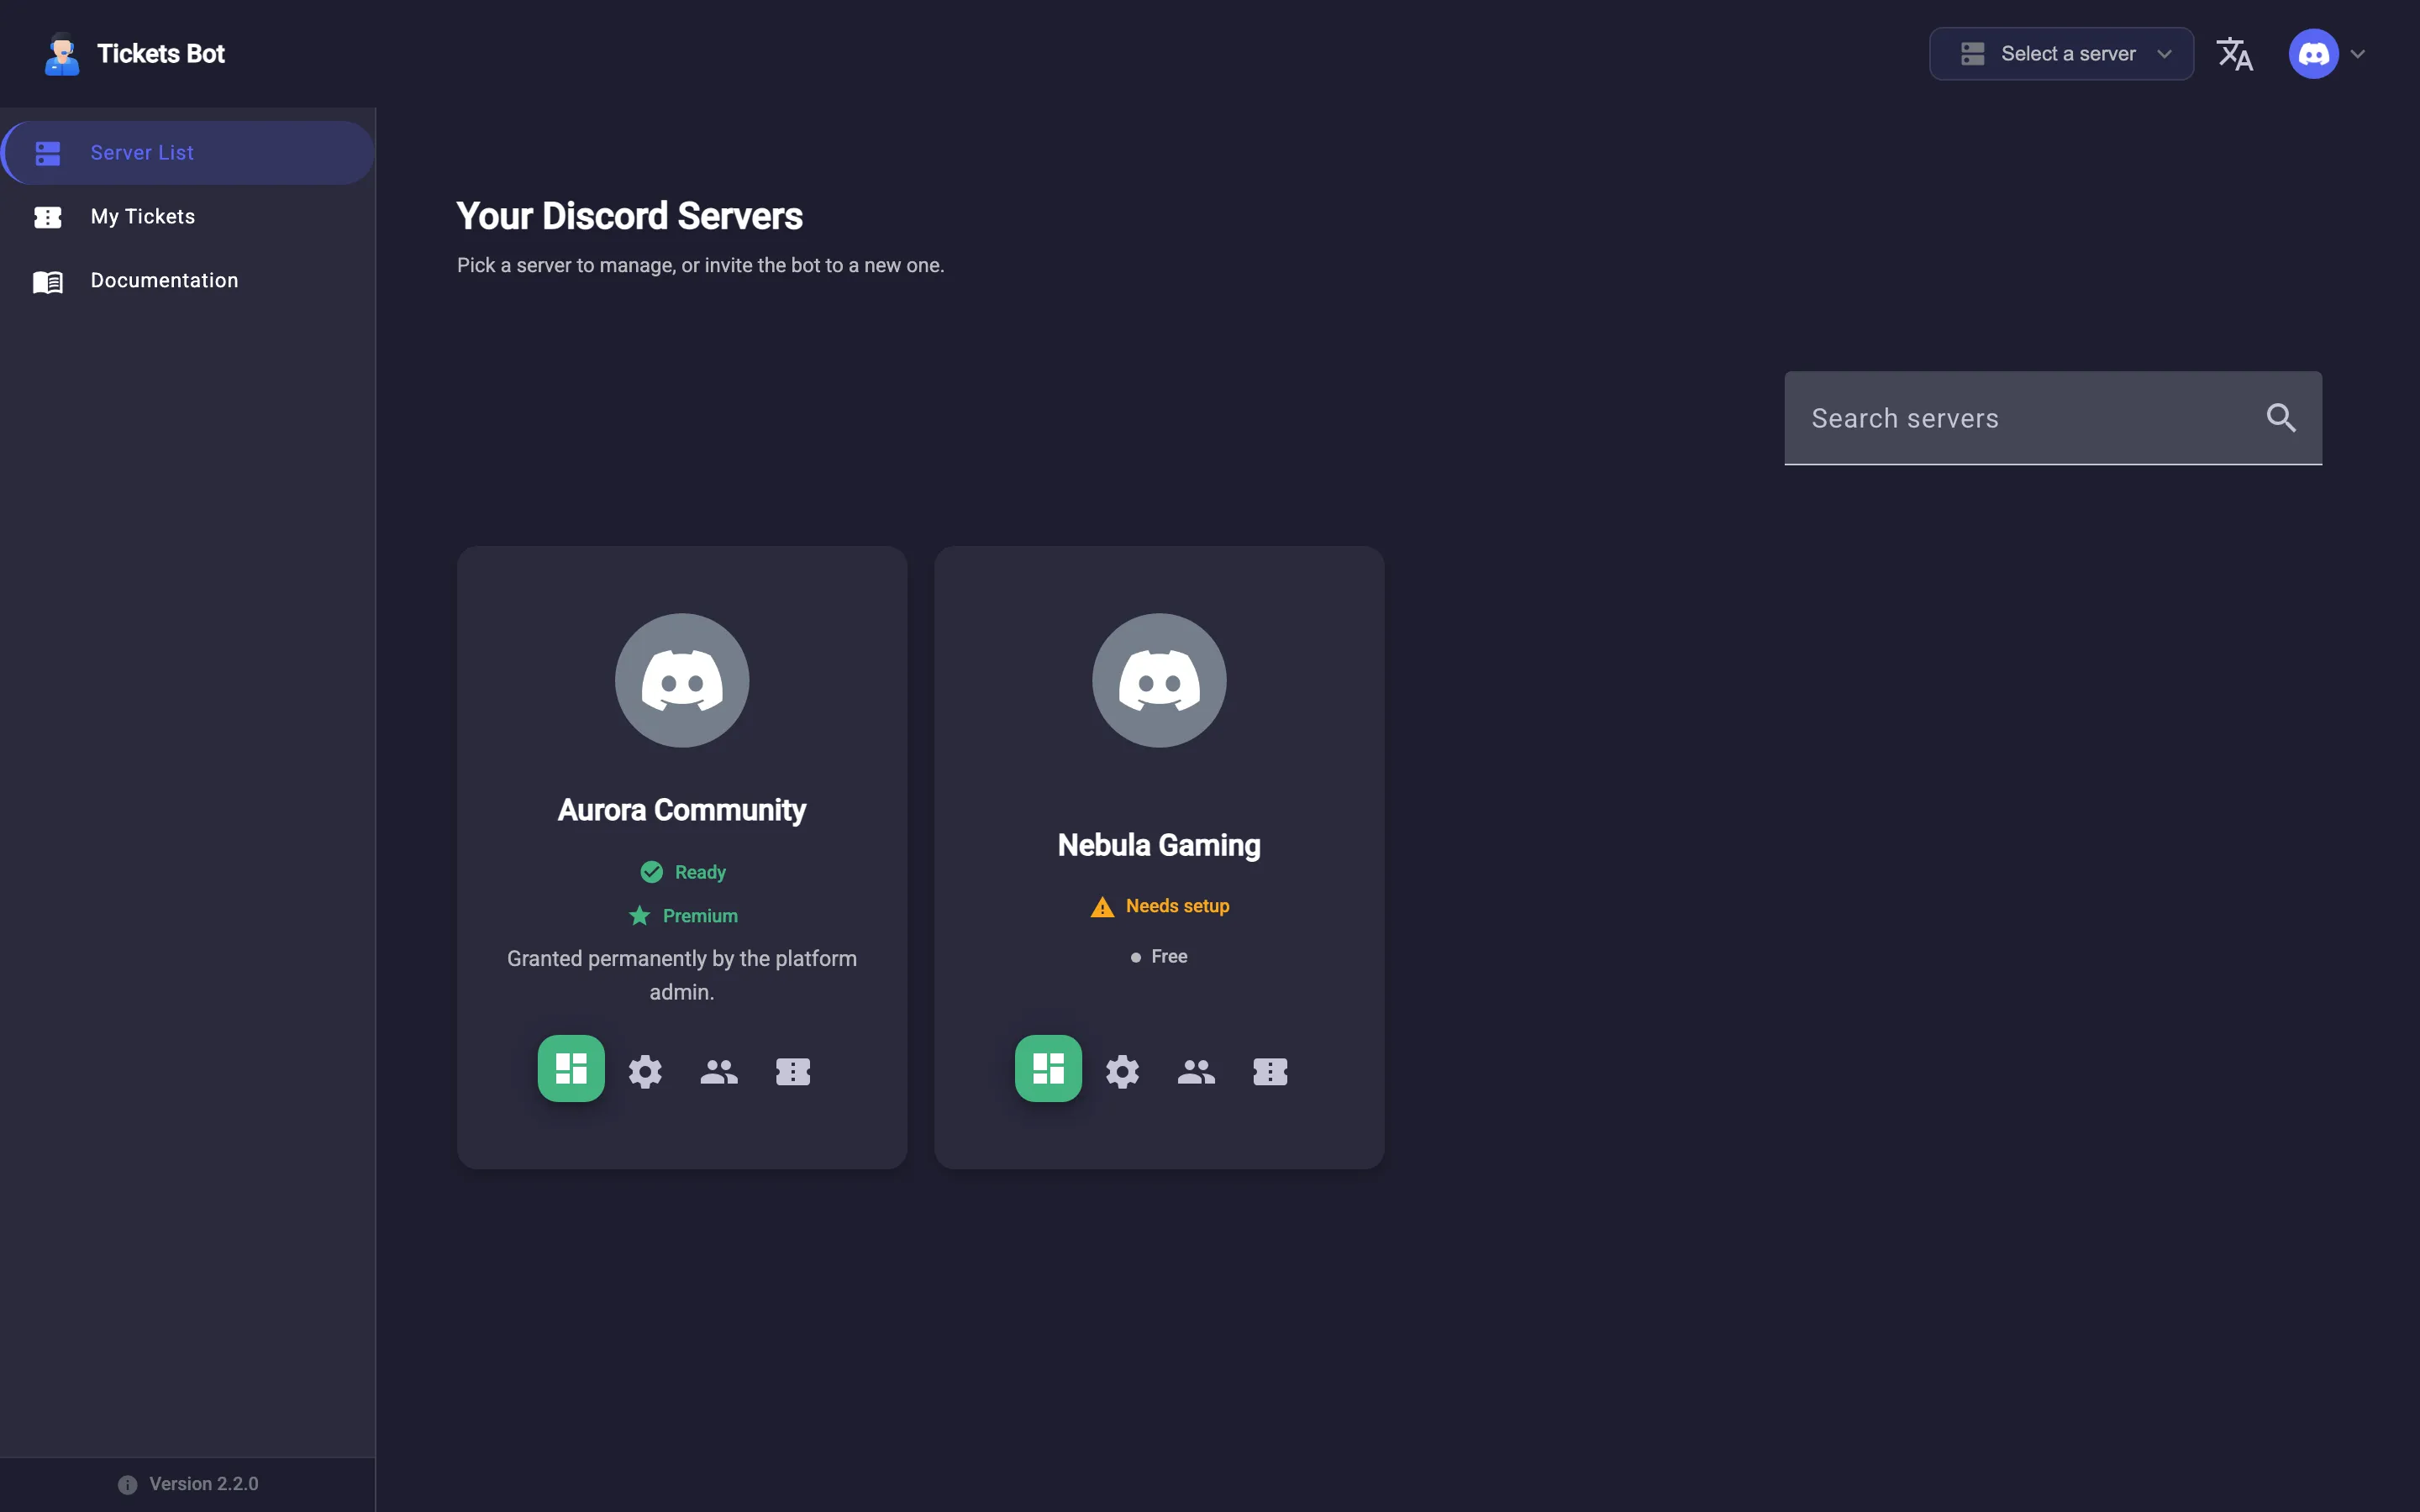2420x1512 pixels.
Task: Click the Needs setup warning triangle
Action: (x=1102, y=907)
